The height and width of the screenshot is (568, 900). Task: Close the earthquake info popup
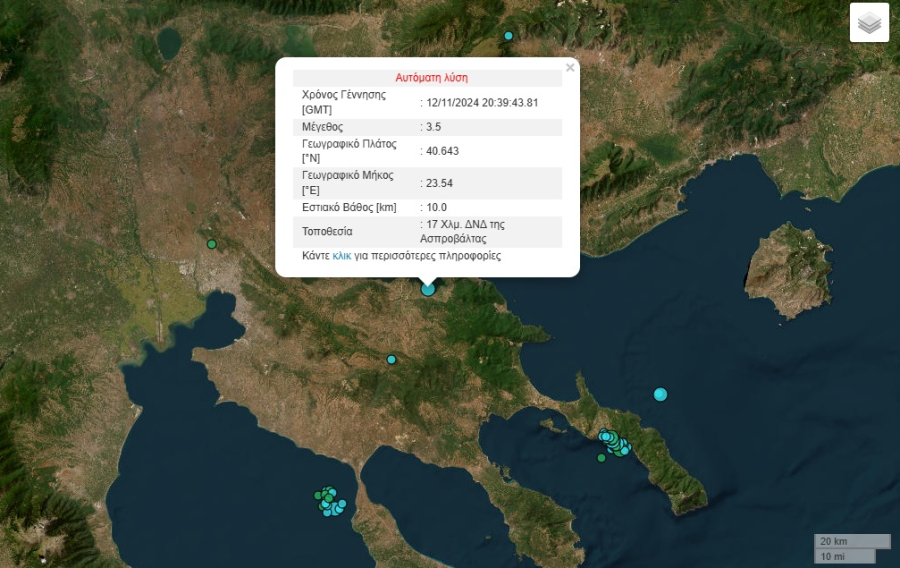[x=570, y=68]
